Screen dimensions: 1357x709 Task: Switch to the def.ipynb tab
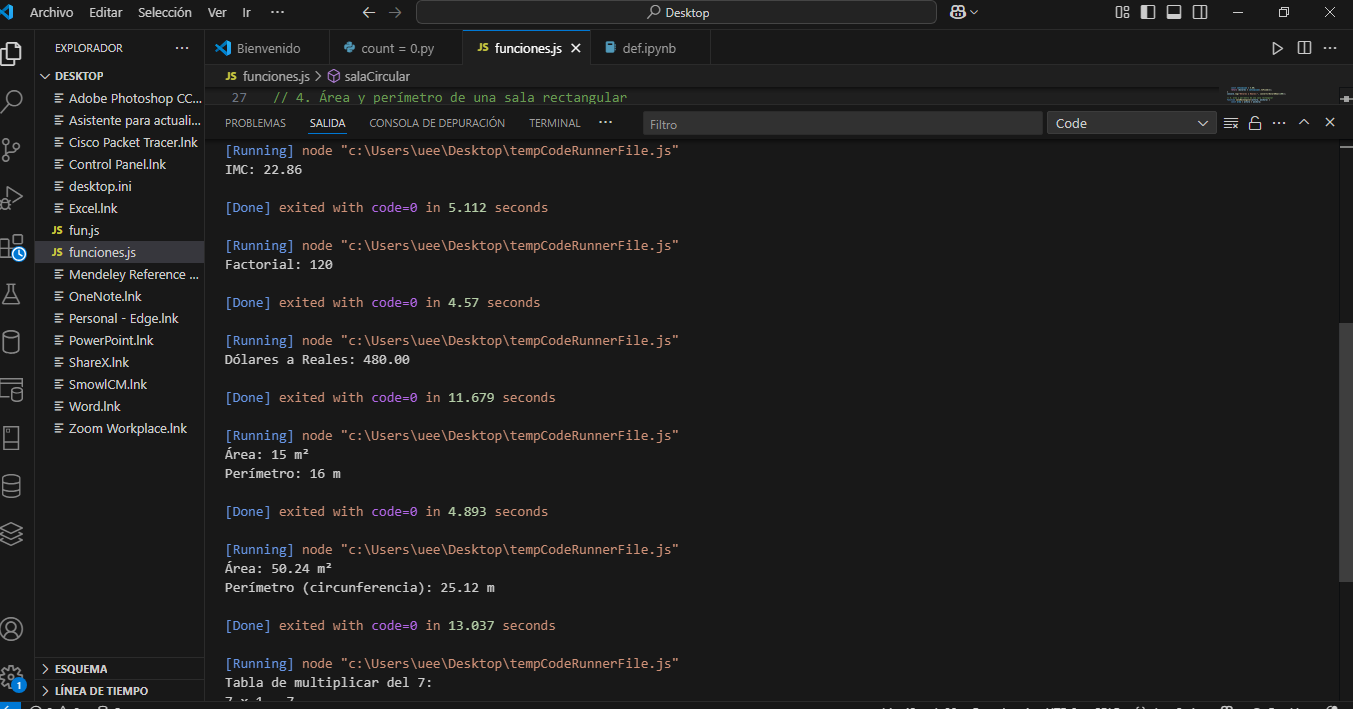650,48
